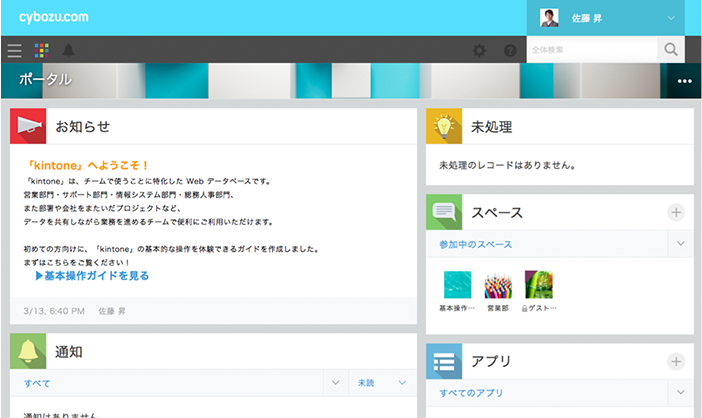702x418 pixels.
Task: Open the hamburger navigation menu
Action: pos(14,50)
